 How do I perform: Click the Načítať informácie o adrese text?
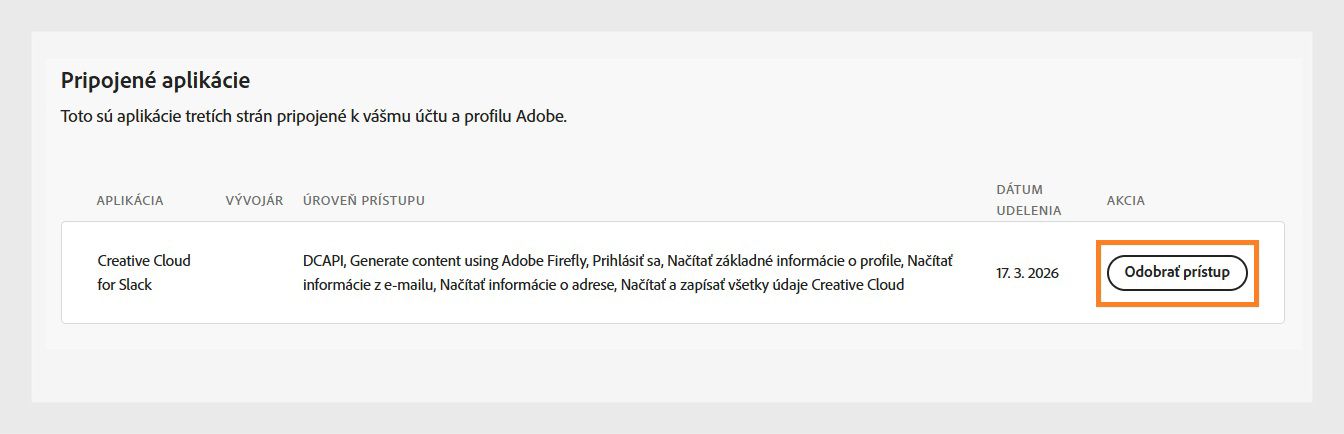tap(527, 285)
